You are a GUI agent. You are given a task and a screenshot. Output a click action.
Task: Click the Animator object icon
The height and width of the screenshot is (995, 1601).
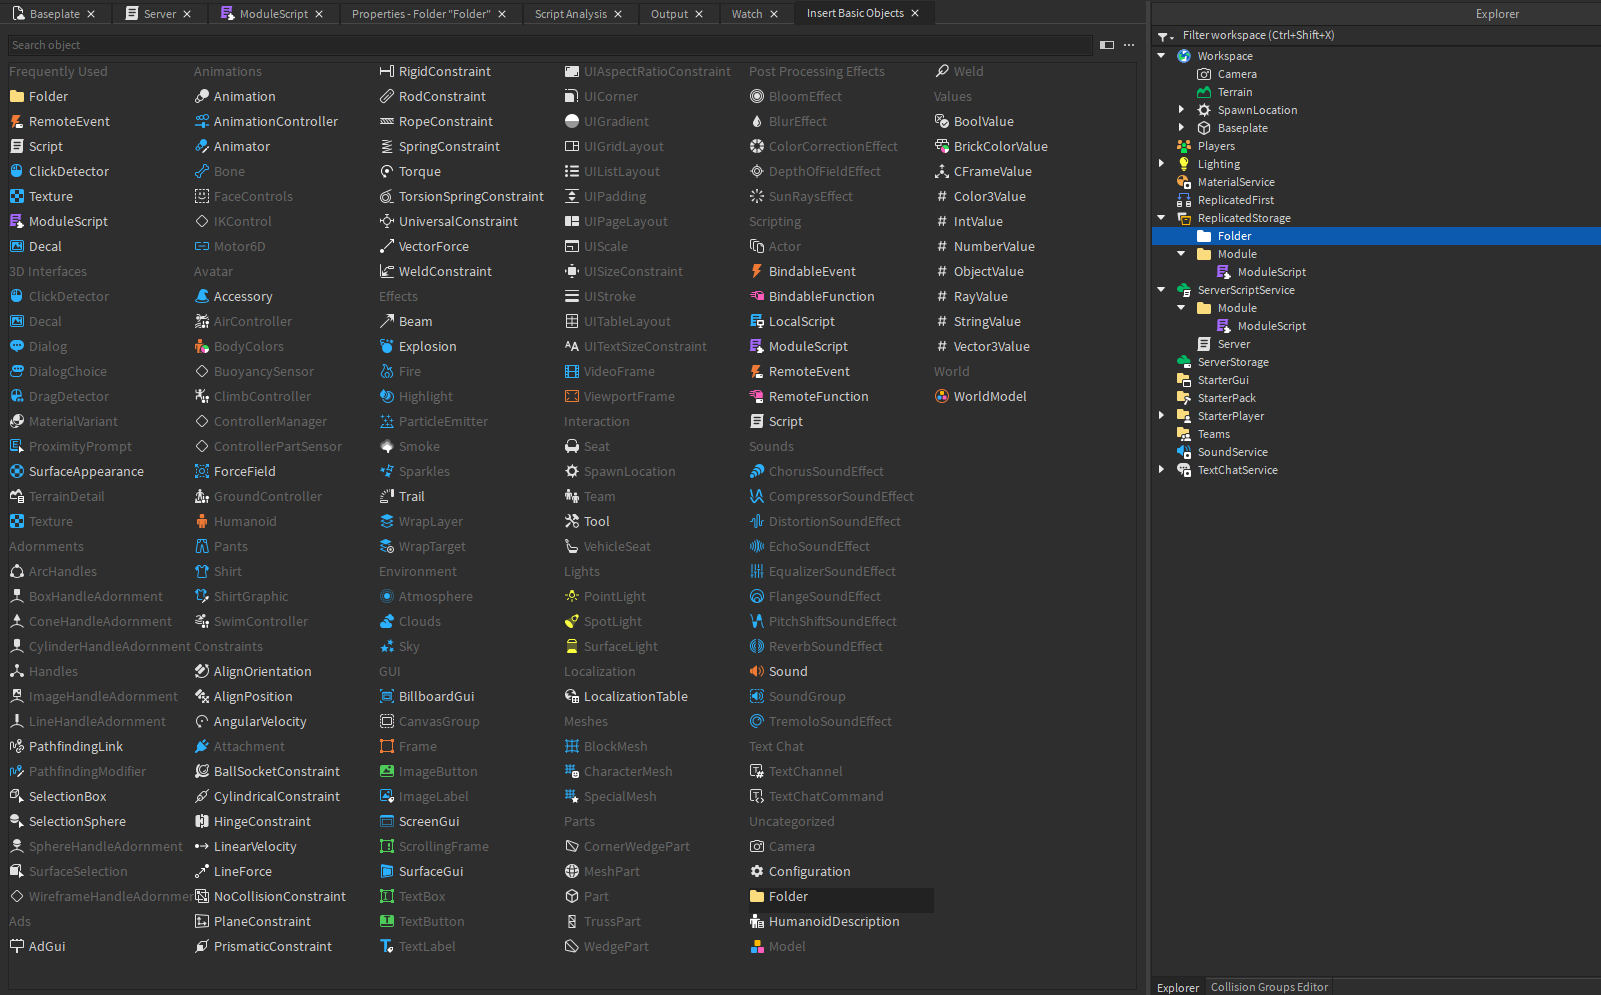[202, 147]
